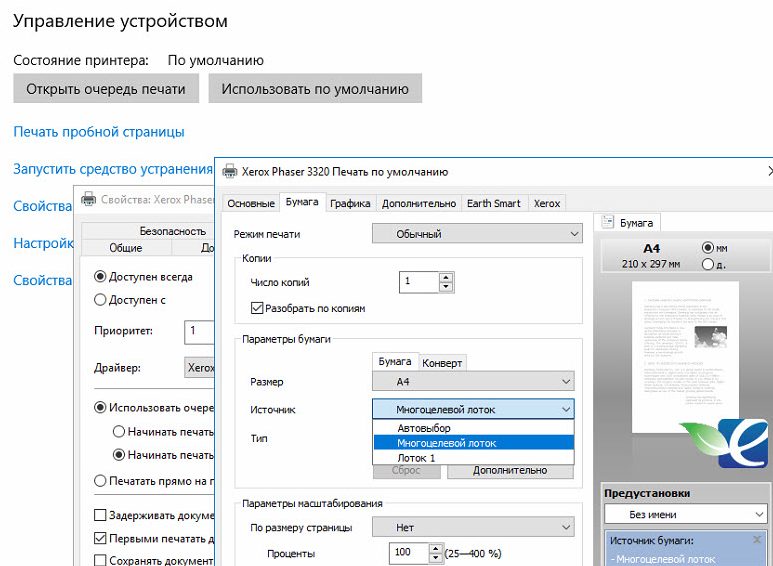This screenshot has width=773, height=566.
Task: Switch to Графика tab
Action: (350, 203)
